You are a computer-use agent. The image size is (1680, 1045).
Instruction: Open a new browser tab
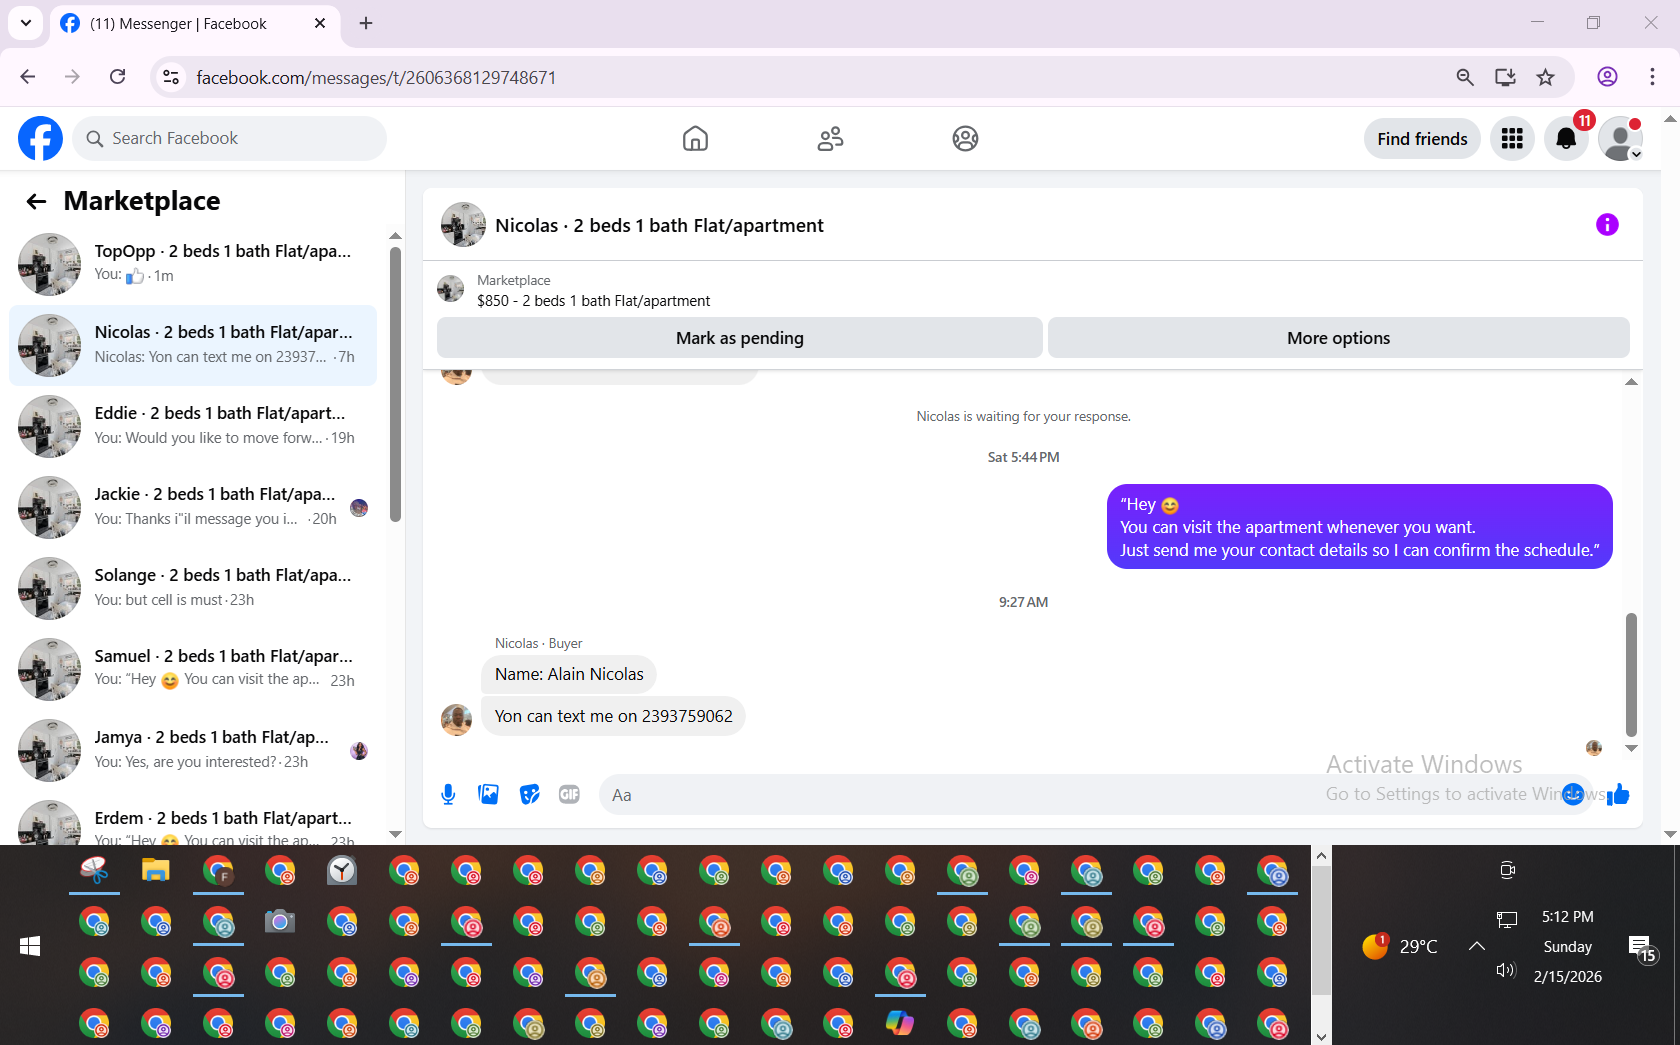click(x=366, y=23)
